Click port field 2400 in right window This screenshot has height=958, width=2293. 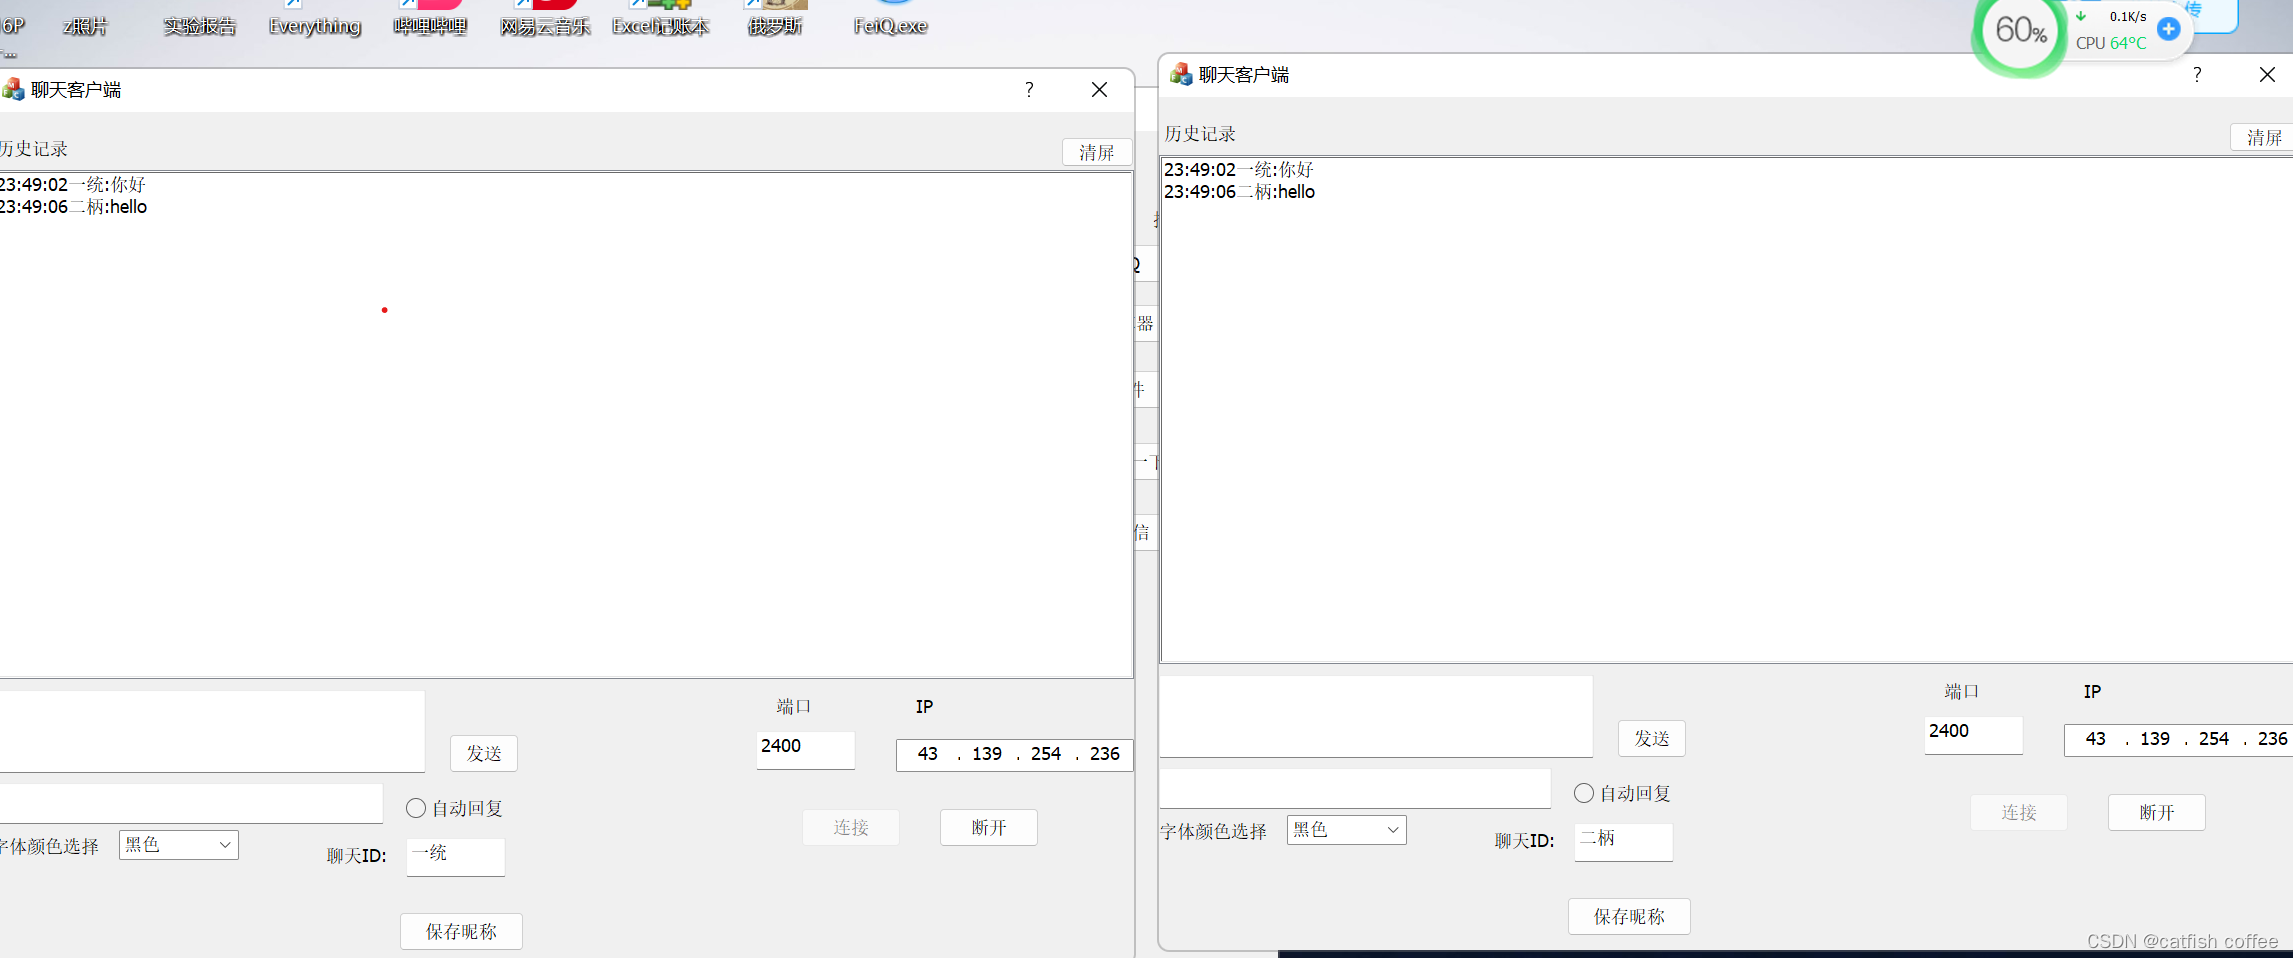tap(1974, 735)
